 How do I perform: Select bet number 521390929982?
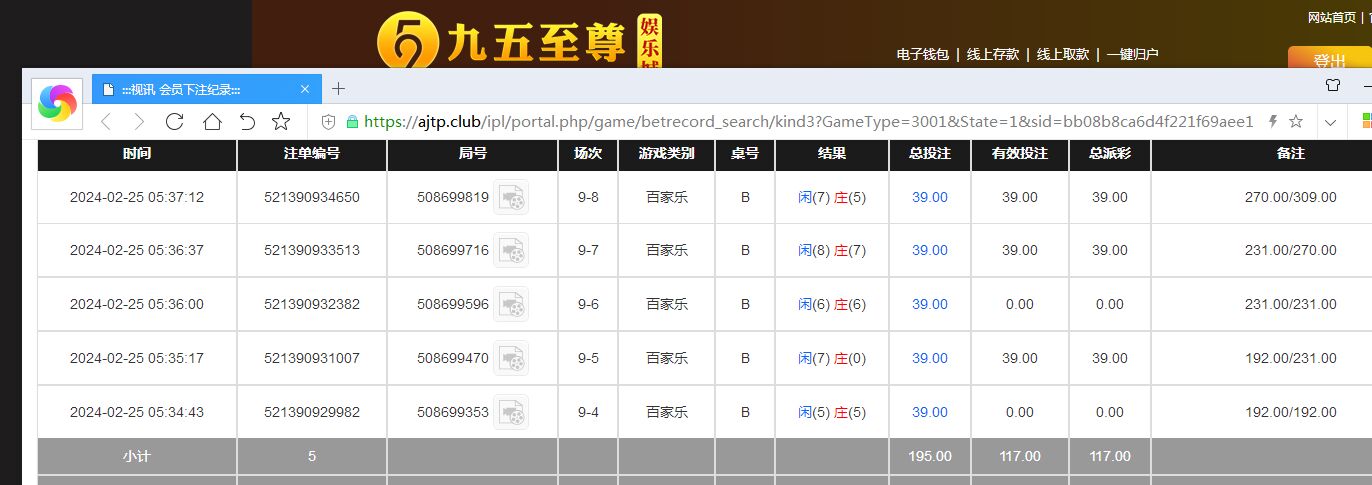[312, 412]
